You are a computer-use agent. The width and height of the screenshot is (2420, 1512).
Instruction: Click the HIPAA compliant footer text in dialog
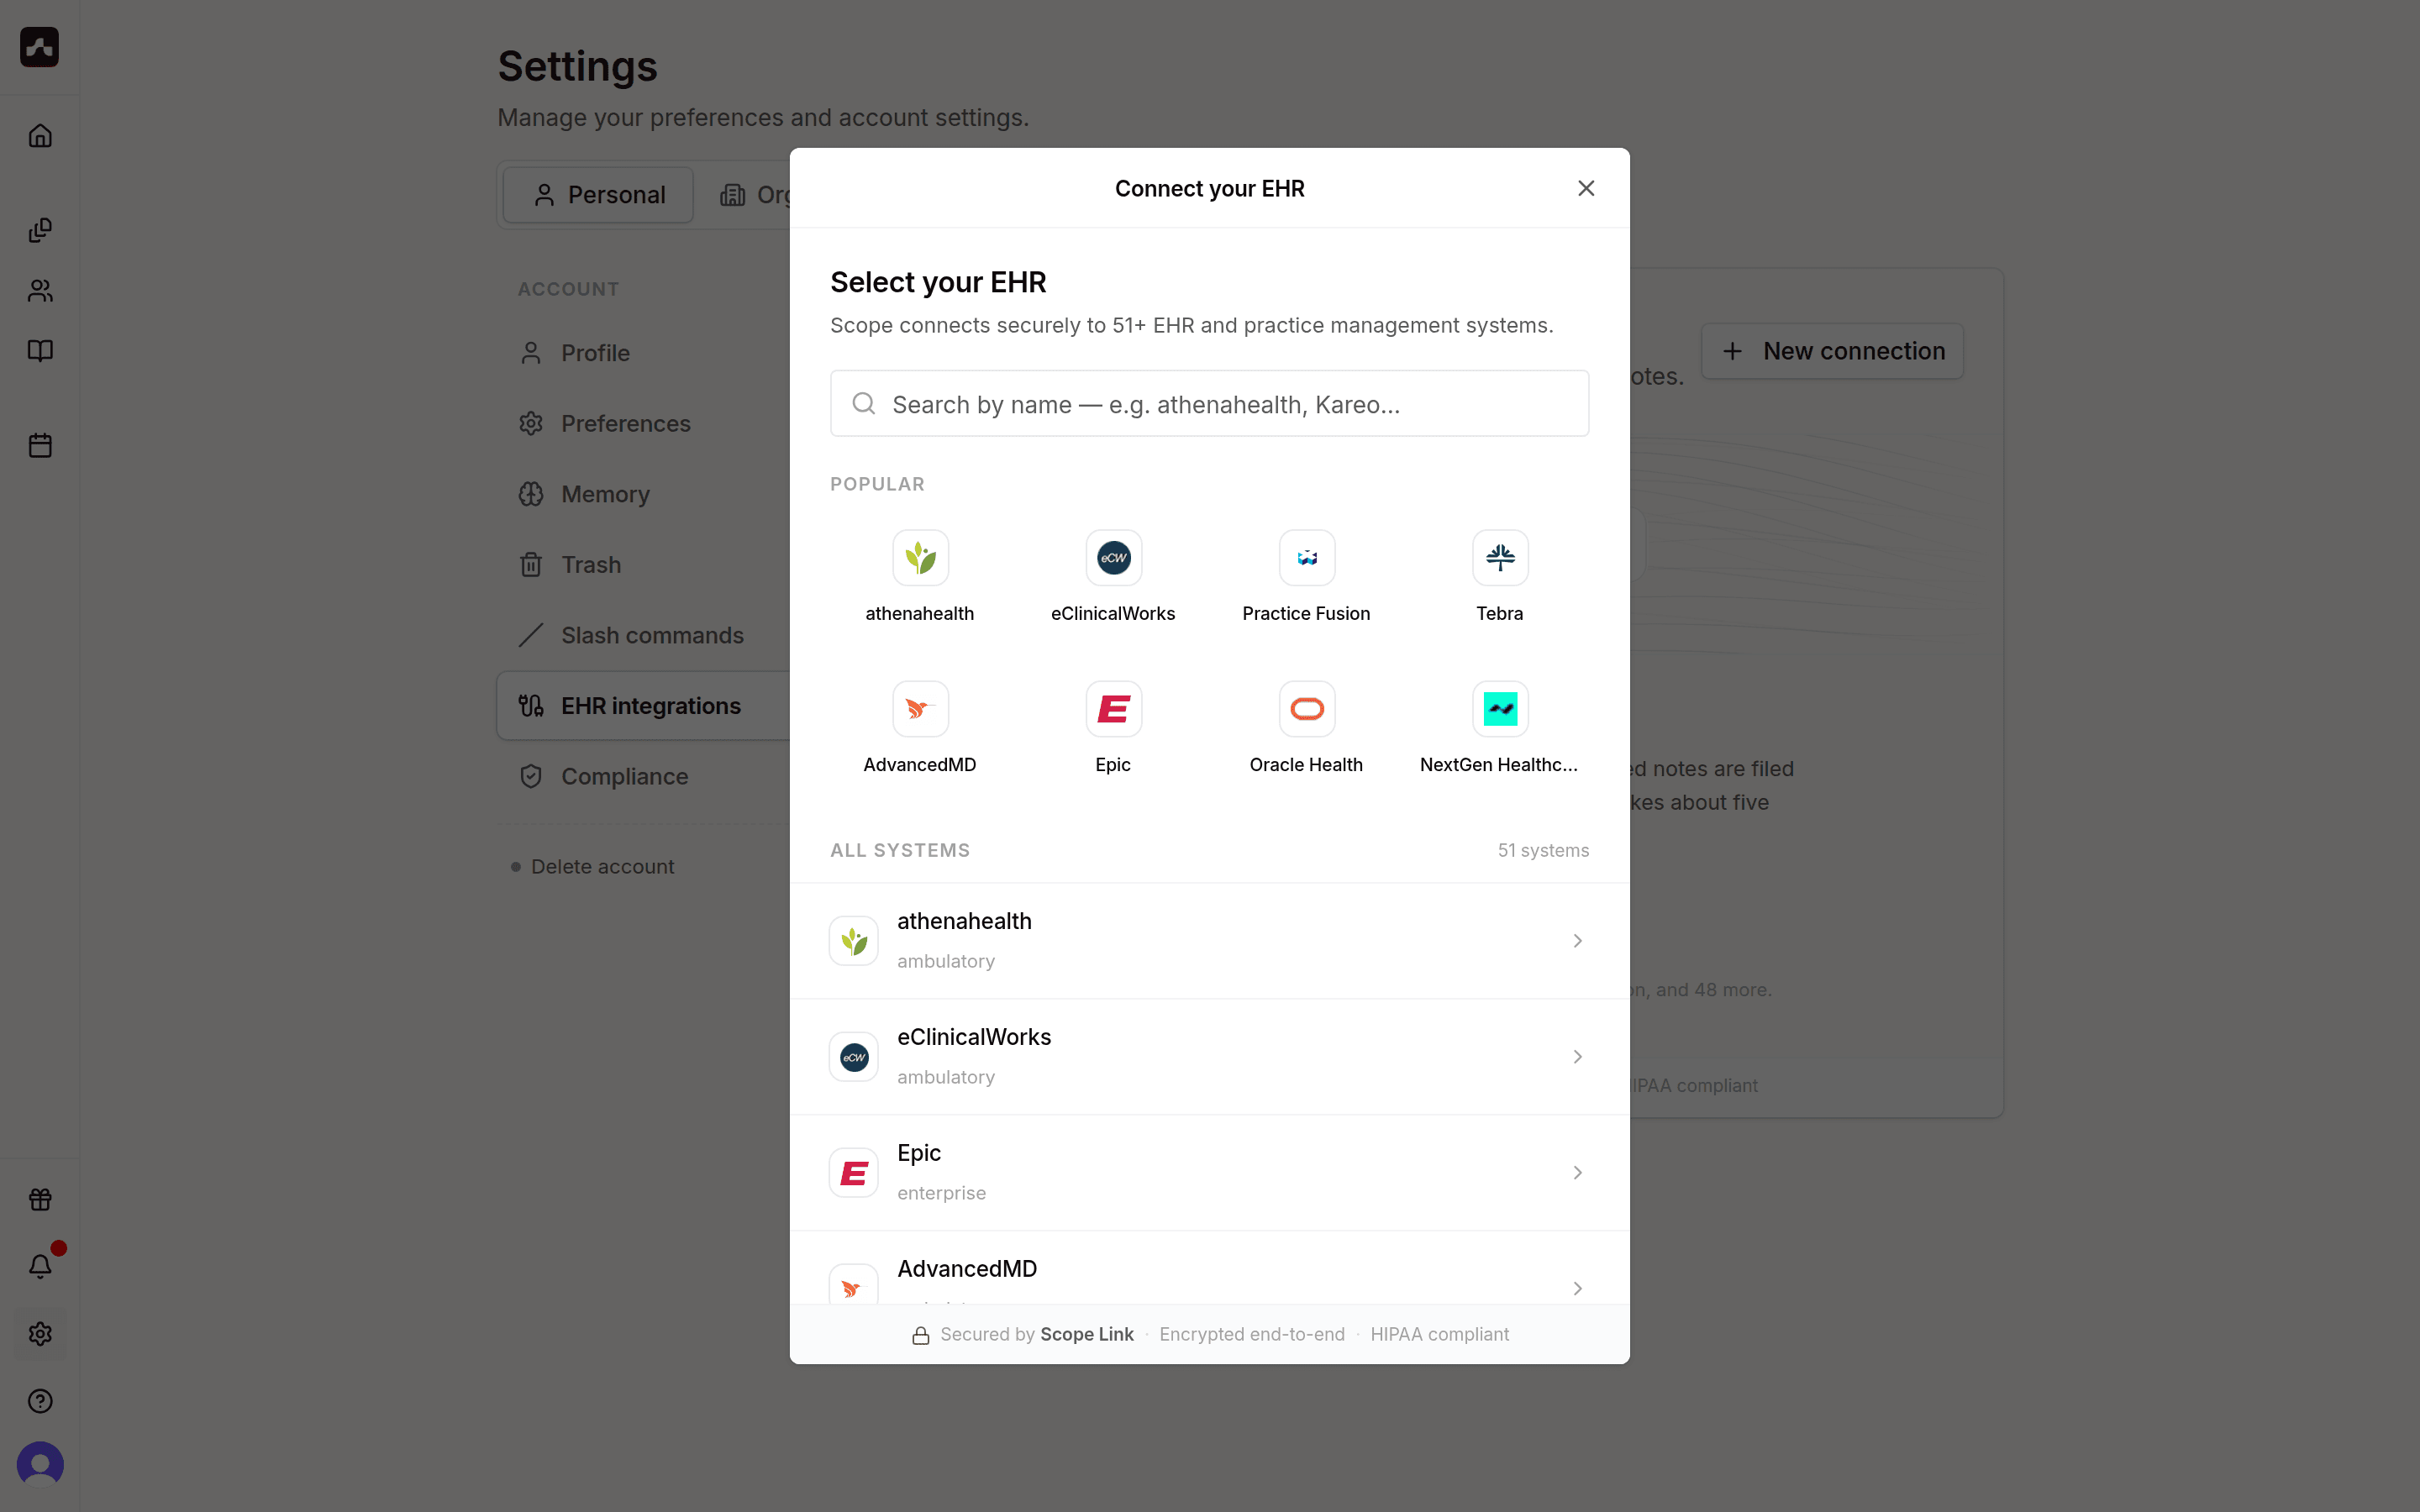click(1439, 1334)
